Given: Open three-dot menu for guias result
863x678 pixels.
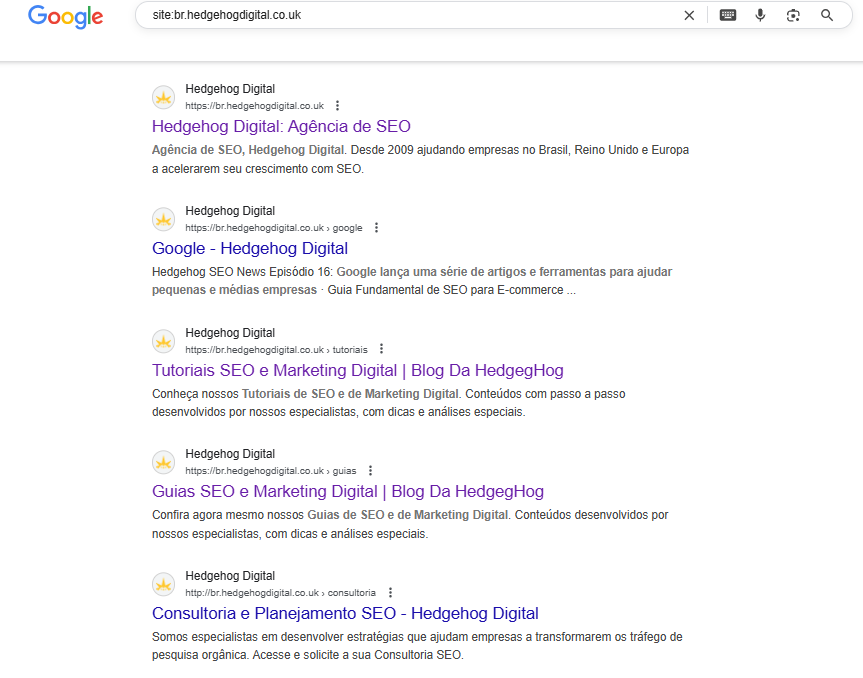Looking at the screenshot, I should [x=370, y=471].
